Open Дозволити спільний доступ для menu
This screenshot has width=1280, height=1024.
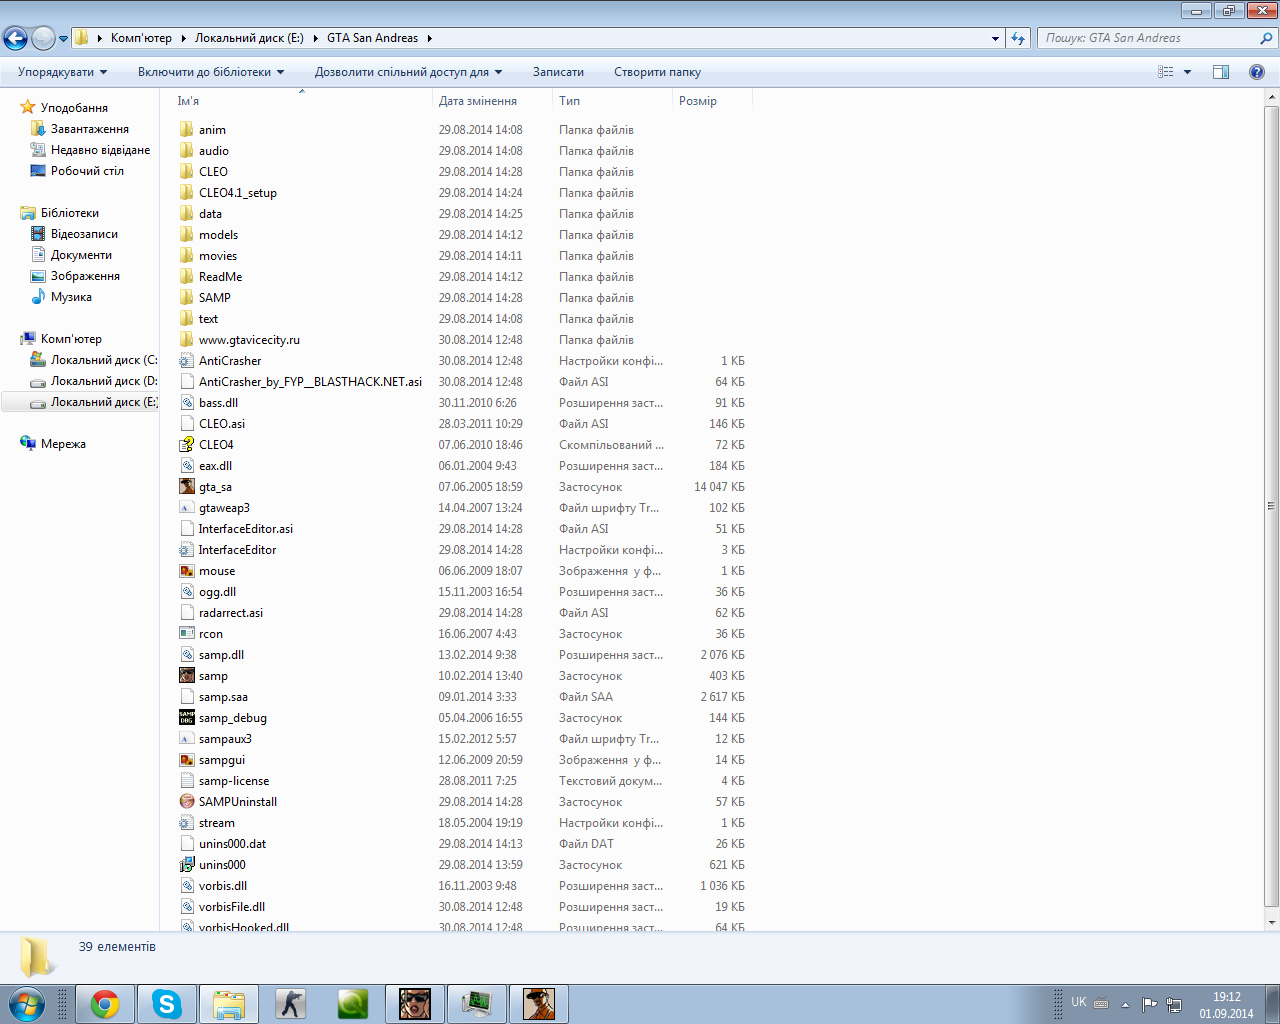[408, 72]
